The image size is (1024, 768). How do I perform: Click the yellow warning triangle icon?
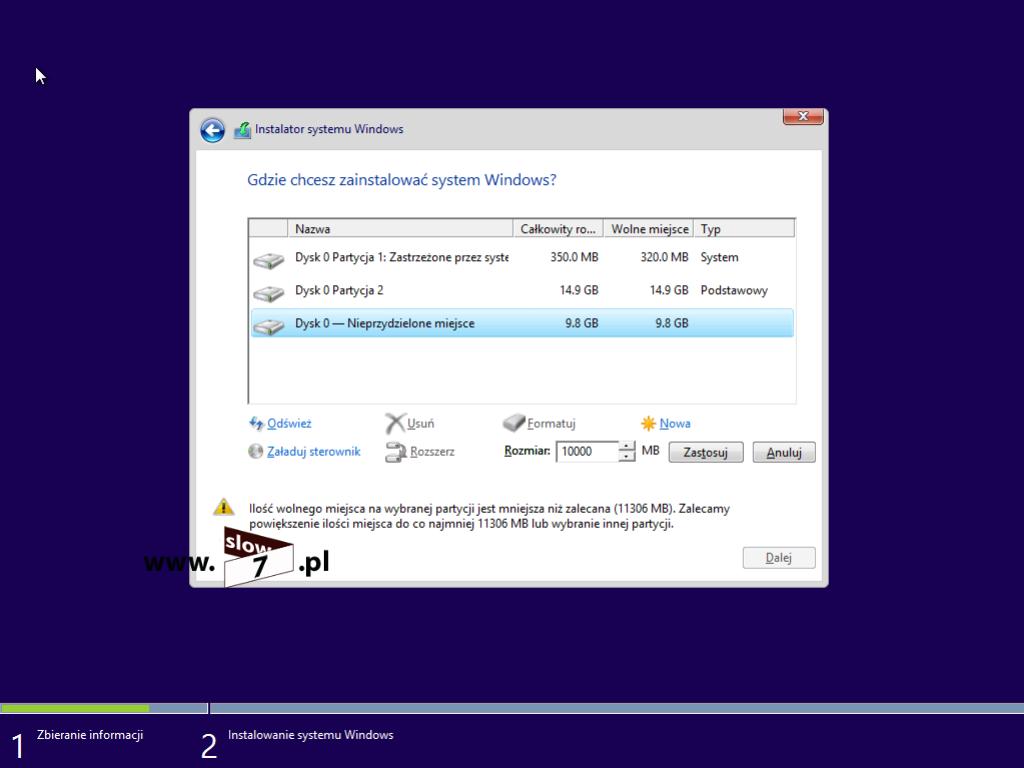click(x=223, y=507)
